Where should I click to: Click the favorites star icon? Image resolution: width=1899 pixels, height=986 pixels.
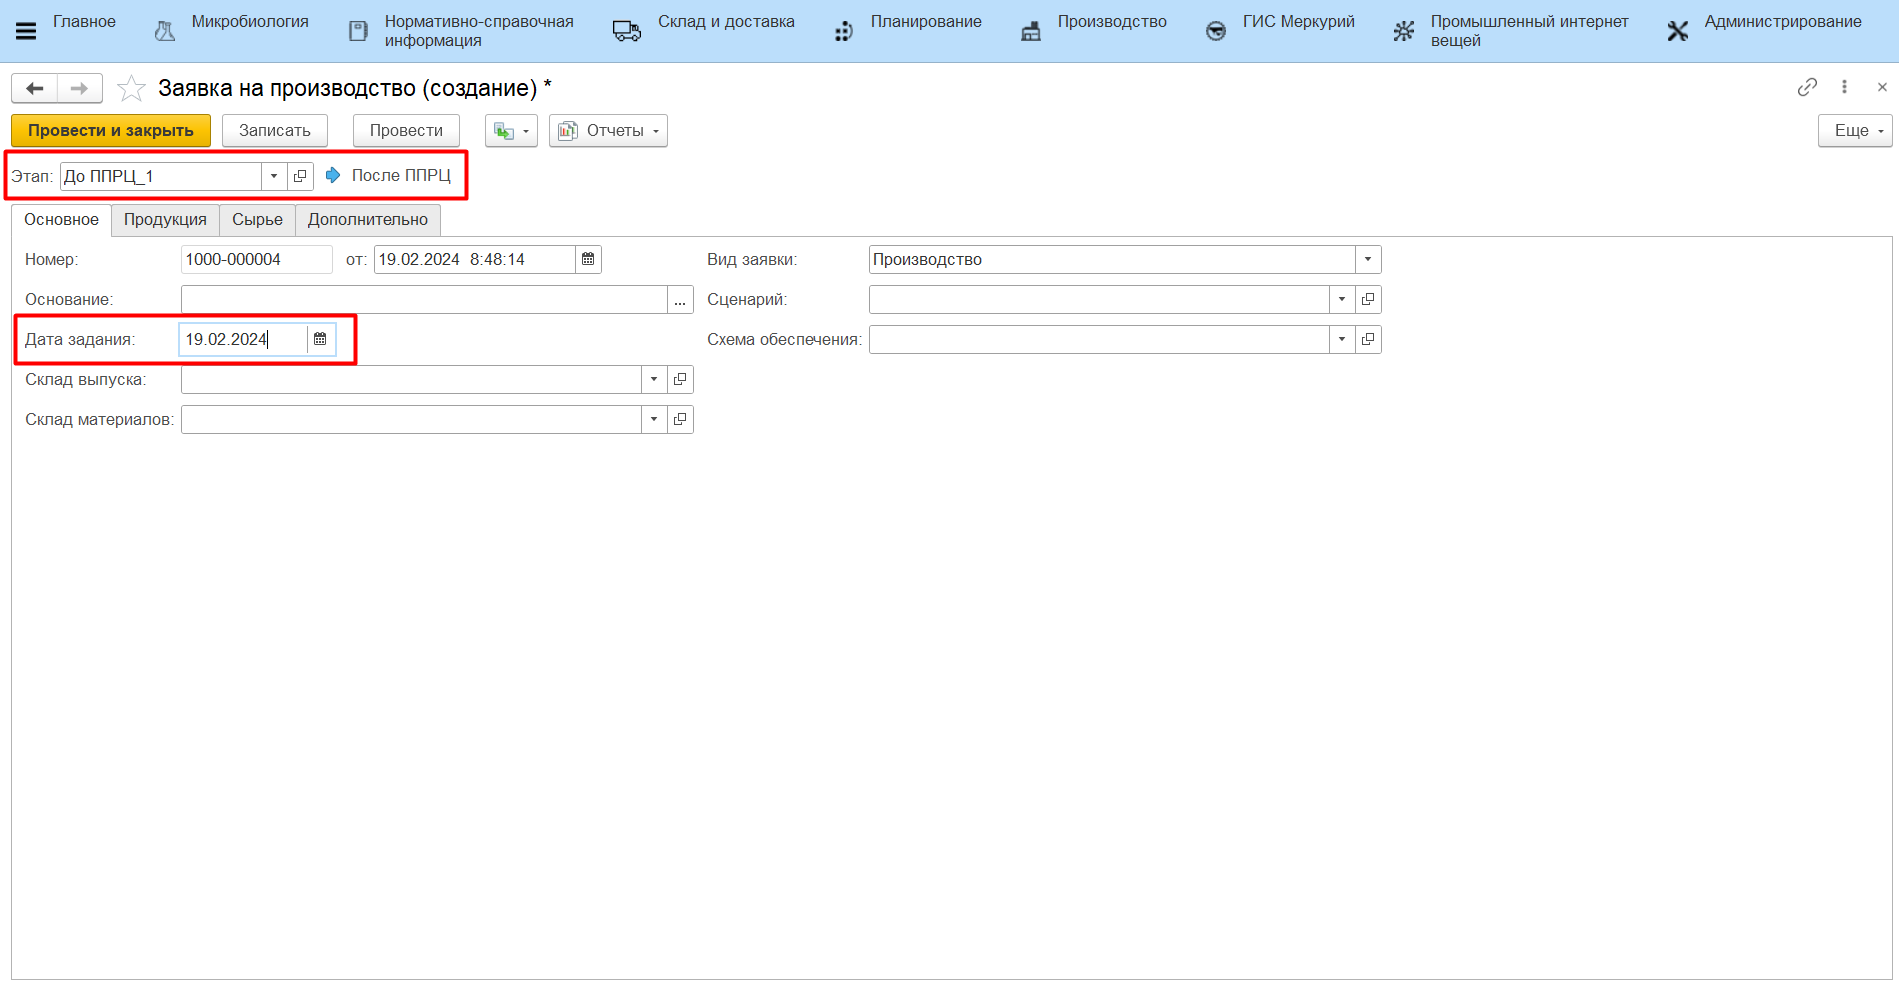131,89
